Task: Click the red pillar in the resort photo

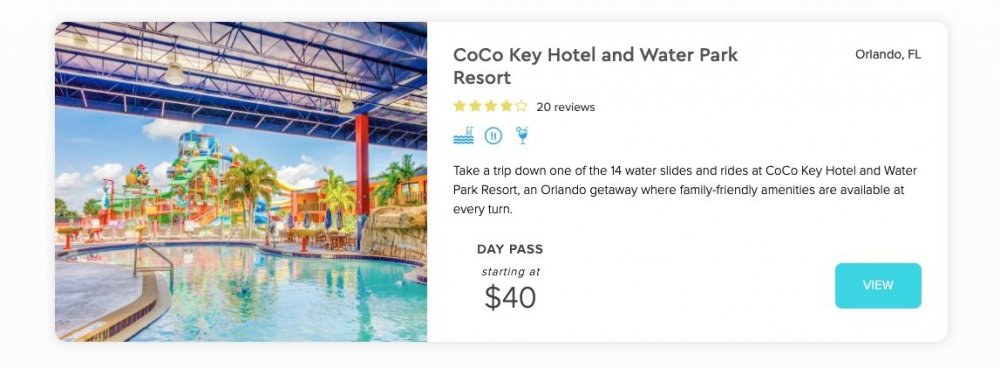Action: (x=362, y=167)
